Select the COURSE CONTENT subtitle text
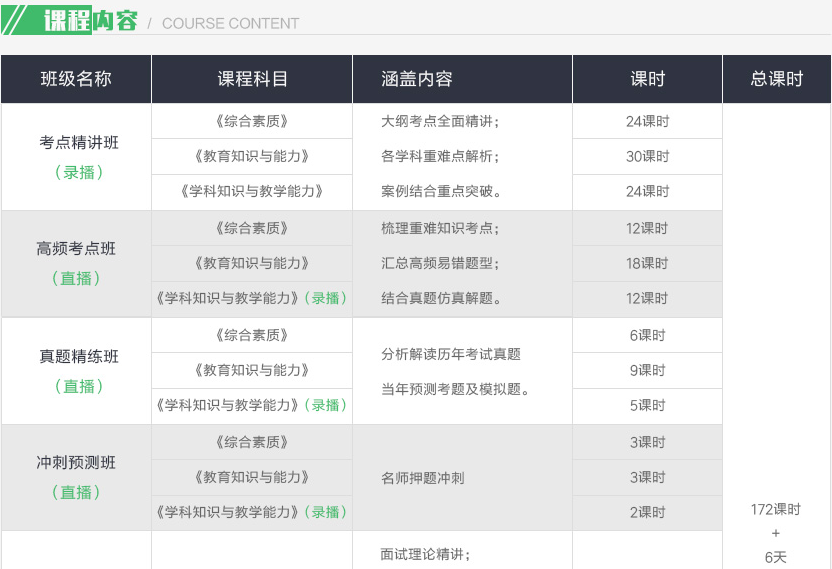Screen dimensions: 832x569 pyautogui.click(x=230, y=23)
